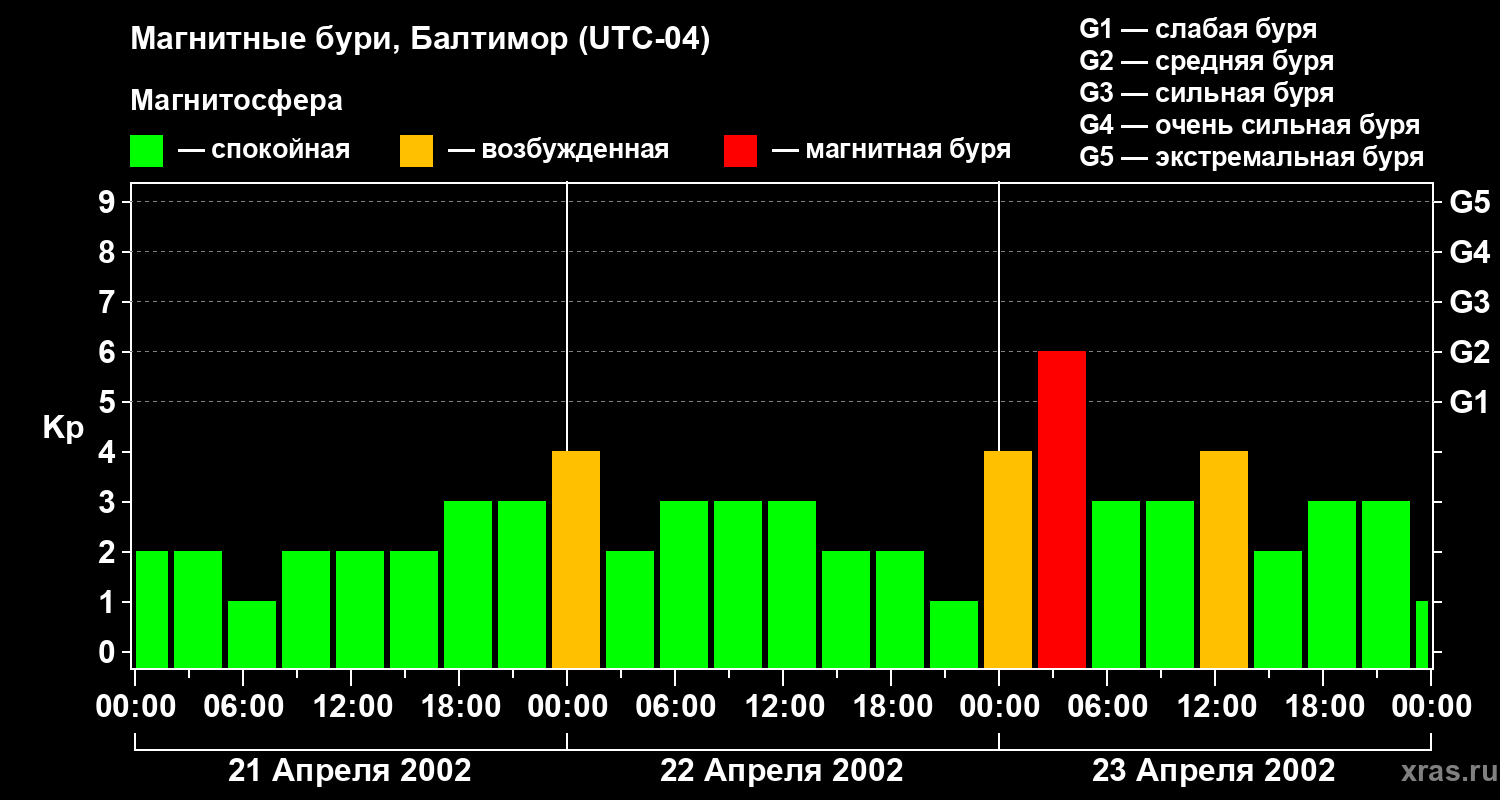The image size is (1500, 800).
Task: Click the '— спокойная' legend label
Action: point(264,151)
